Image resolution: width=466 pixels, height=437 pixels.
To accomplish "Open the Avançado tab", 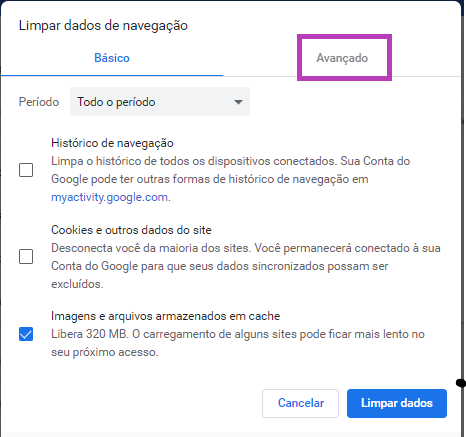I will [342, 58].
